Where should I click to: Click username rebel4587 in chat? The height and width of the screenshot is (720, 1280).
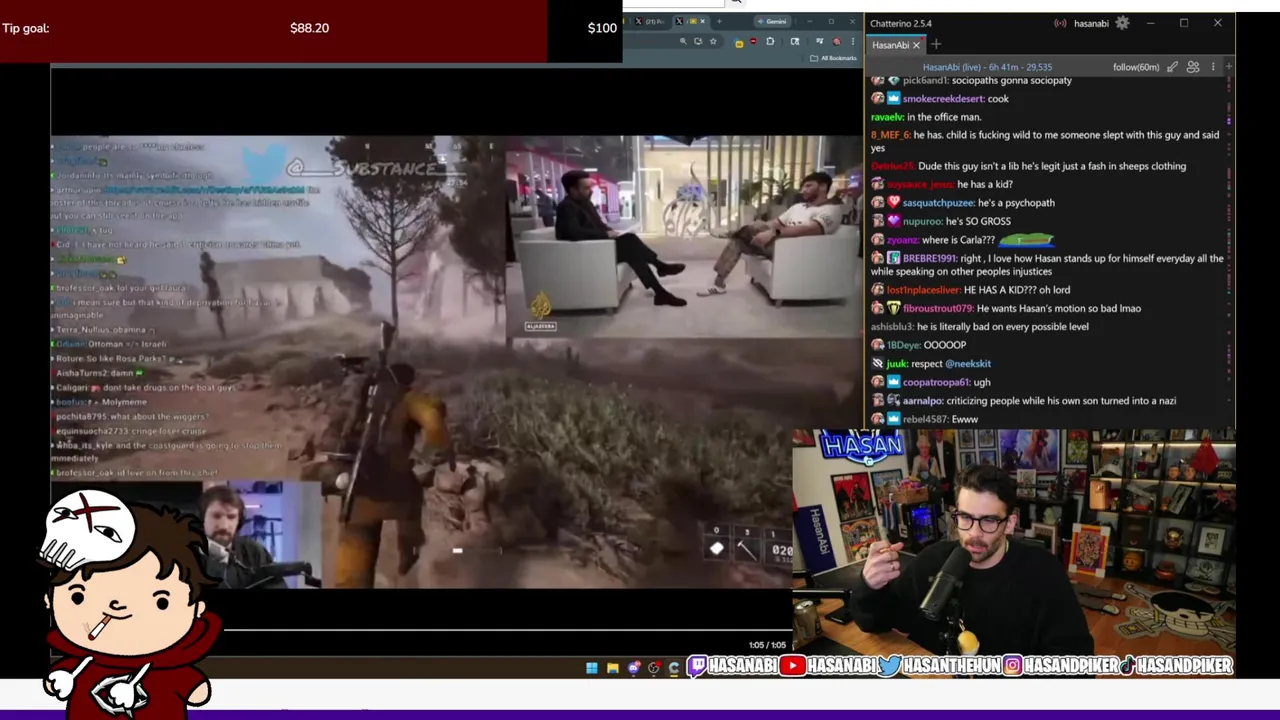(925, 419)
